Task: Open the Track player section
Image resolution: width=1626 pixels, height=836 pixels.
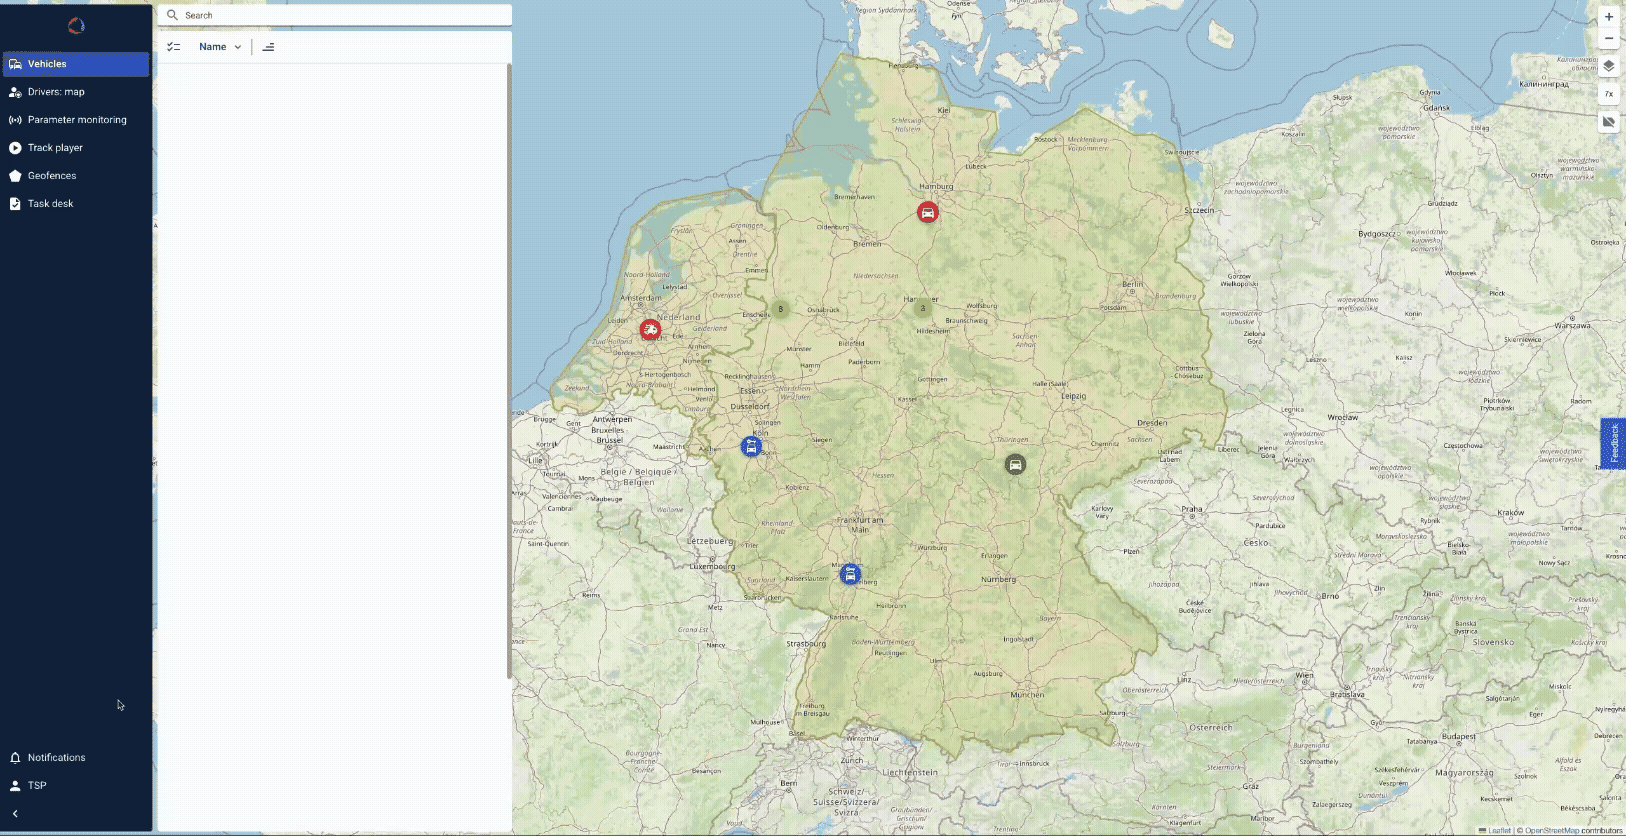Action: point(55,148)
